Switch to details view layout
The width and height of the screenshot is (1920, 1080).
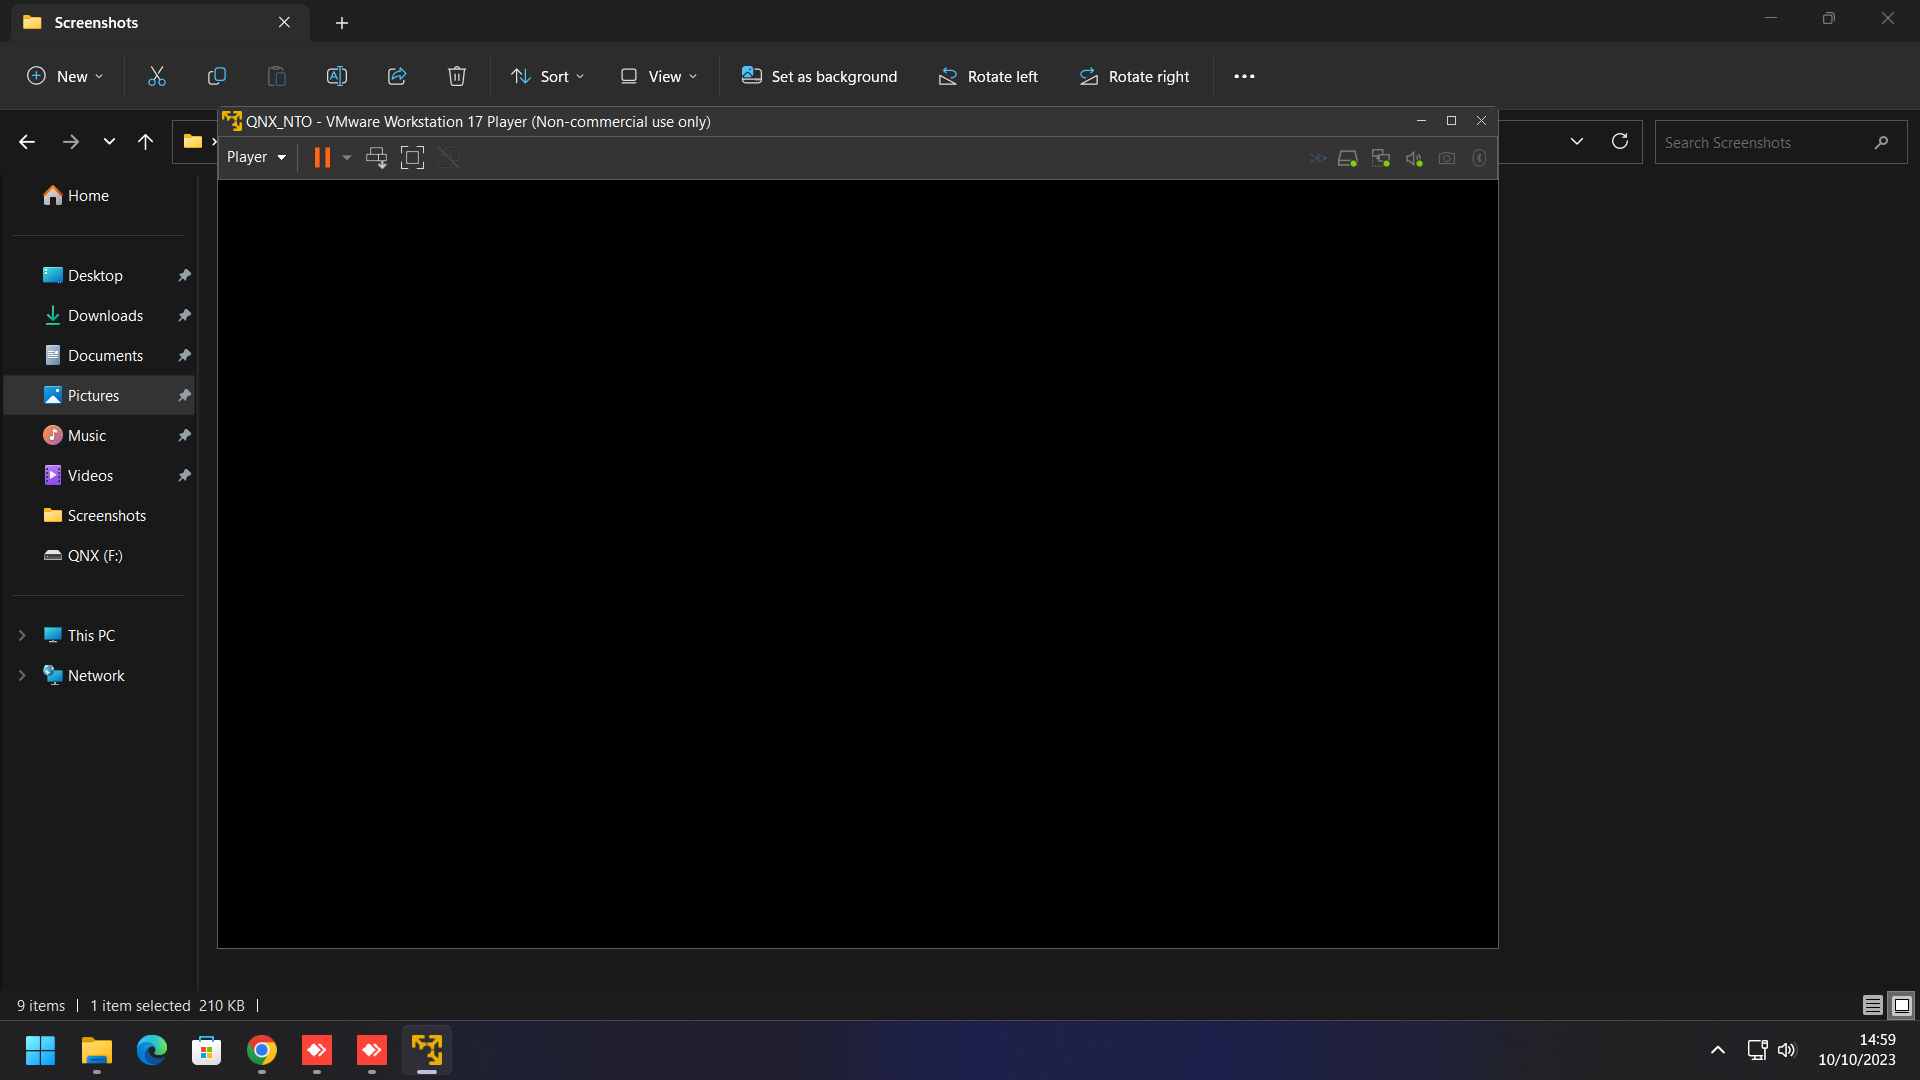click(x=1872, y=1006)
